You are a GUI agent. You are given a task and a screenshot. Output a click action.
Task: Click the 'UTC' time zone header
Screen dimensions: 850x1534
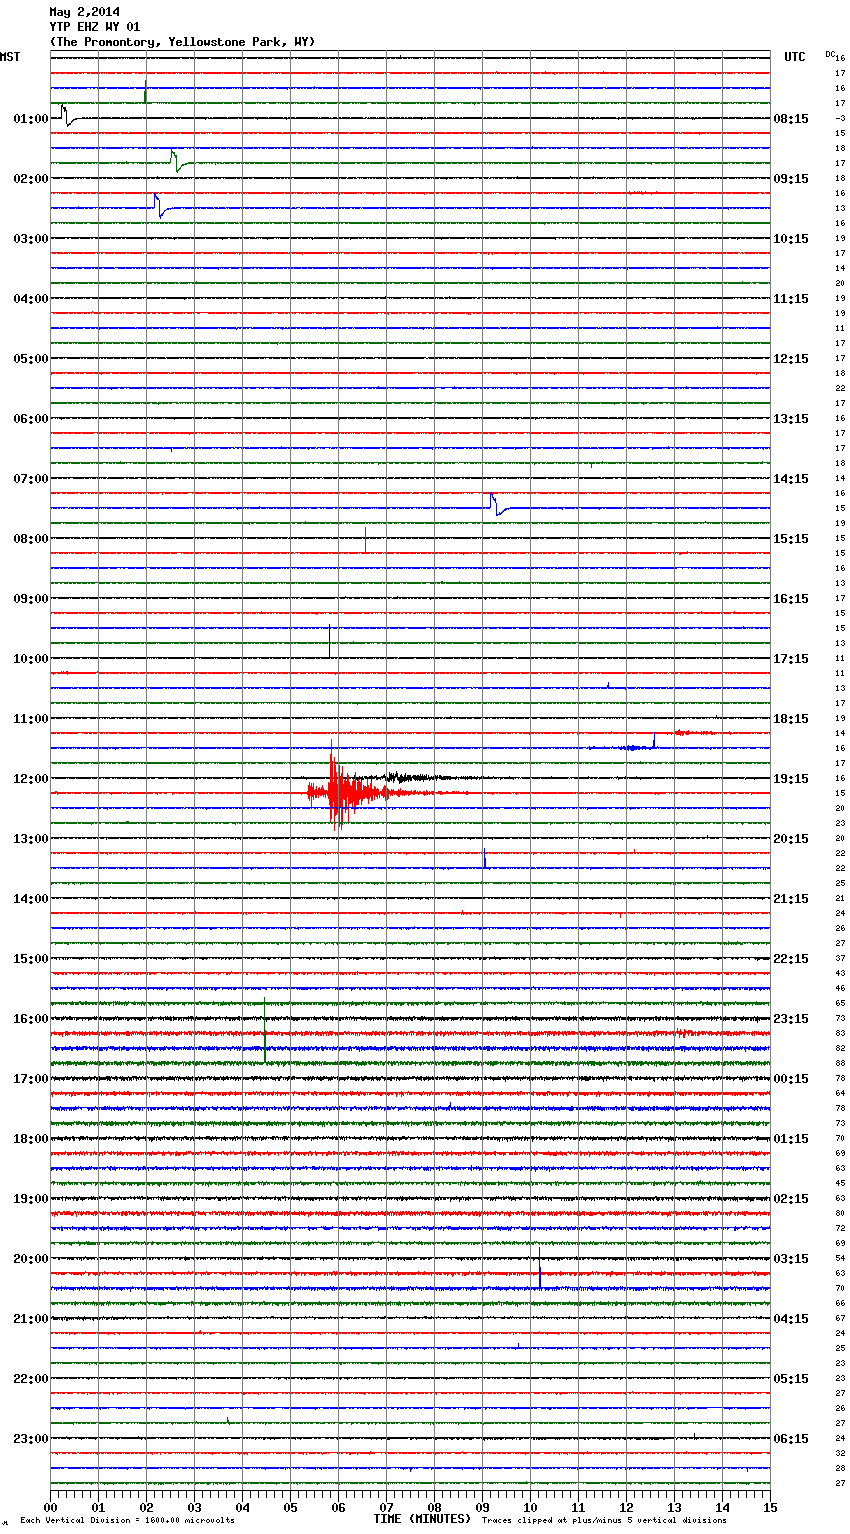tap(794, 57)
